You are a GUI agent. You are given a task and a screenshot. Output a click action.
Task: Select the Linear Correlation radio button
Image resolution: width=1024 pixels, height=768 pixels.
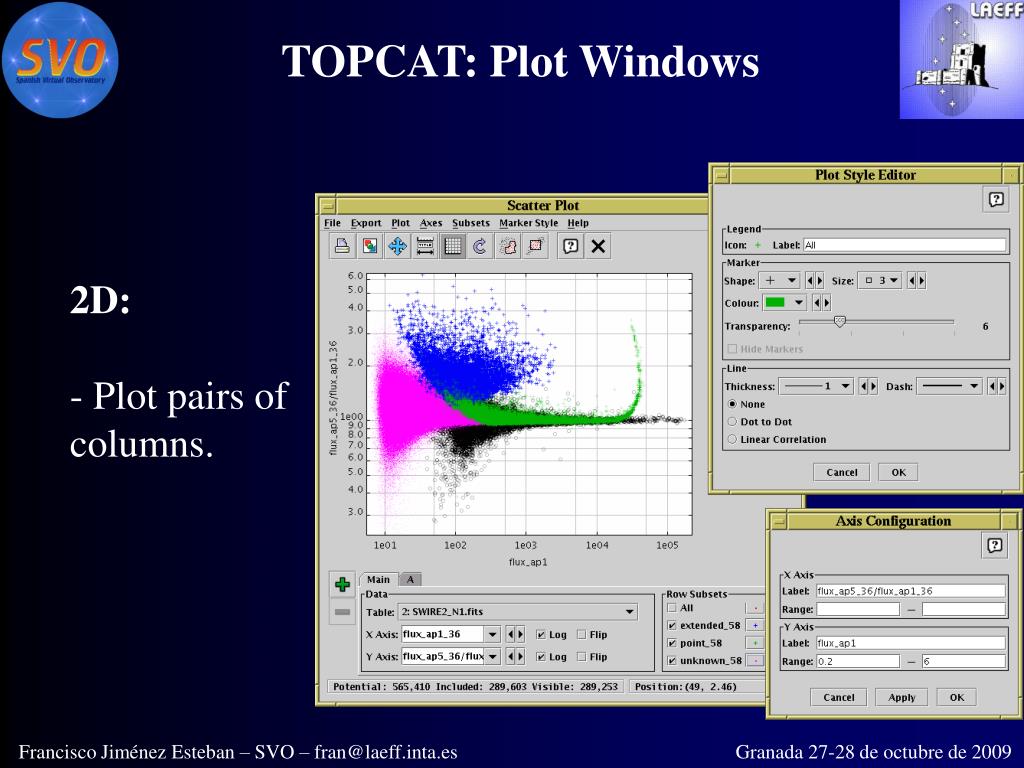[733, 439]
